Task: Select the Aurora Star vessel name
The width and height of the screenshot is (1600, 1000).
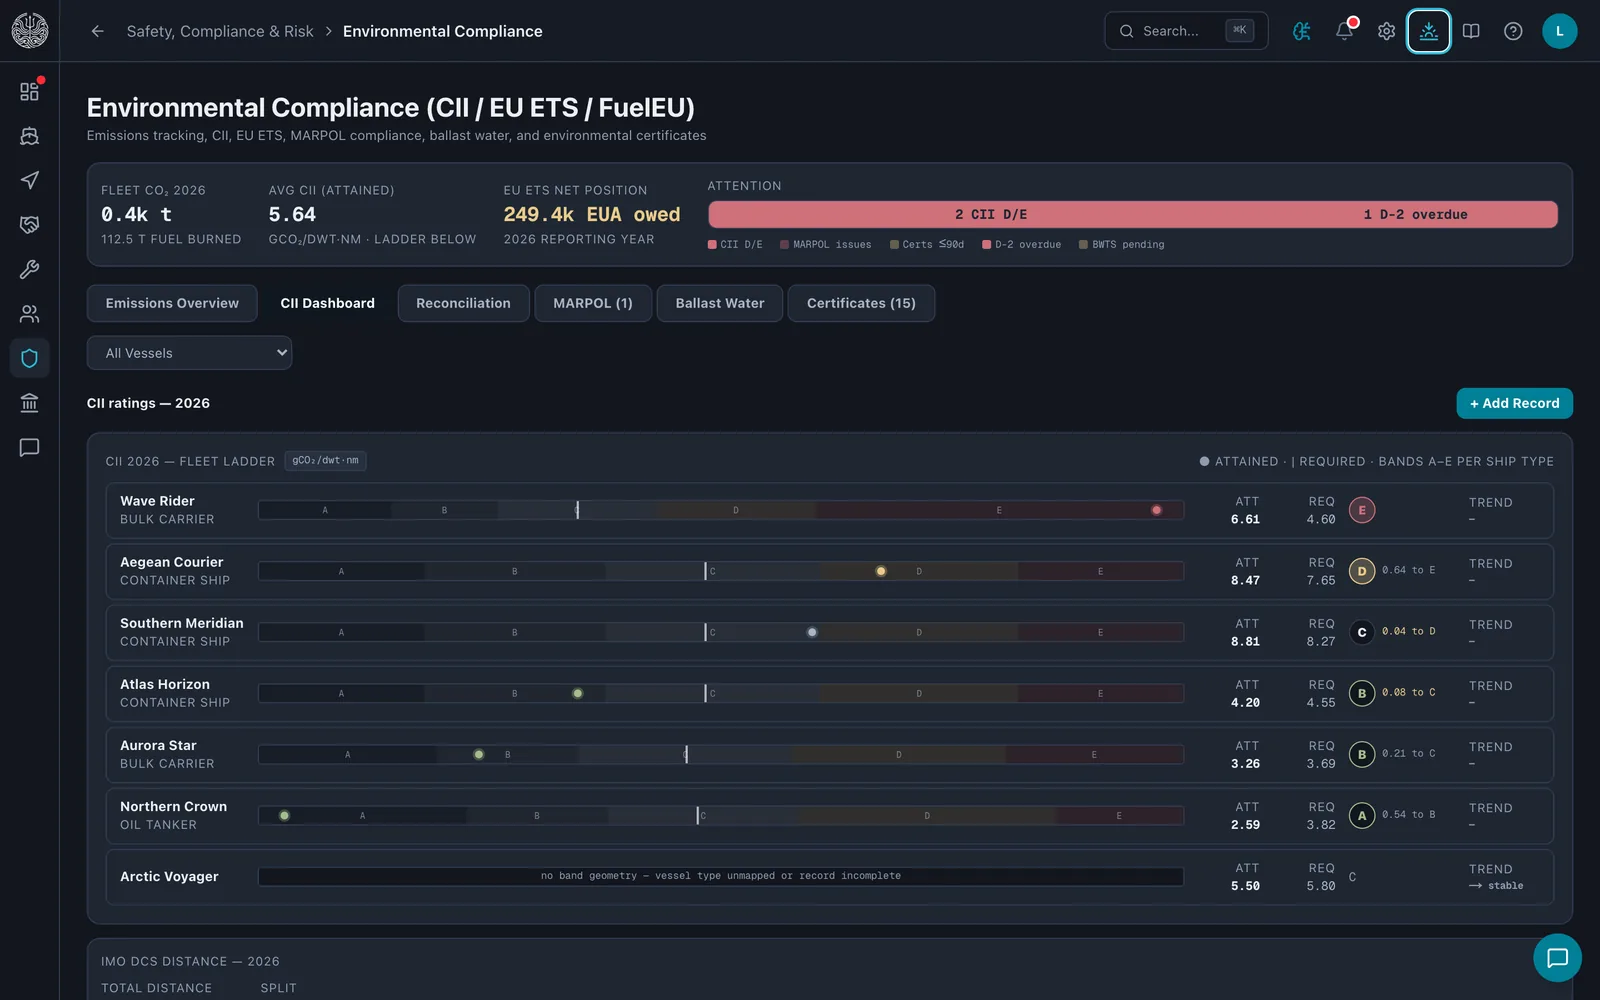Action: (158, 745)
